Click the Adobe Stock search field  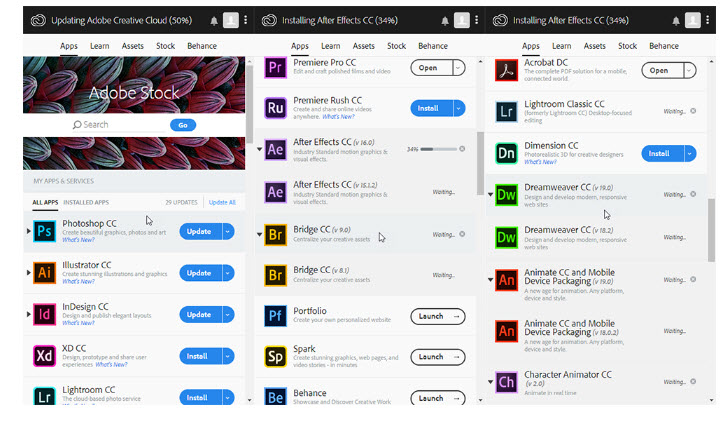click(x=122, y=125)
